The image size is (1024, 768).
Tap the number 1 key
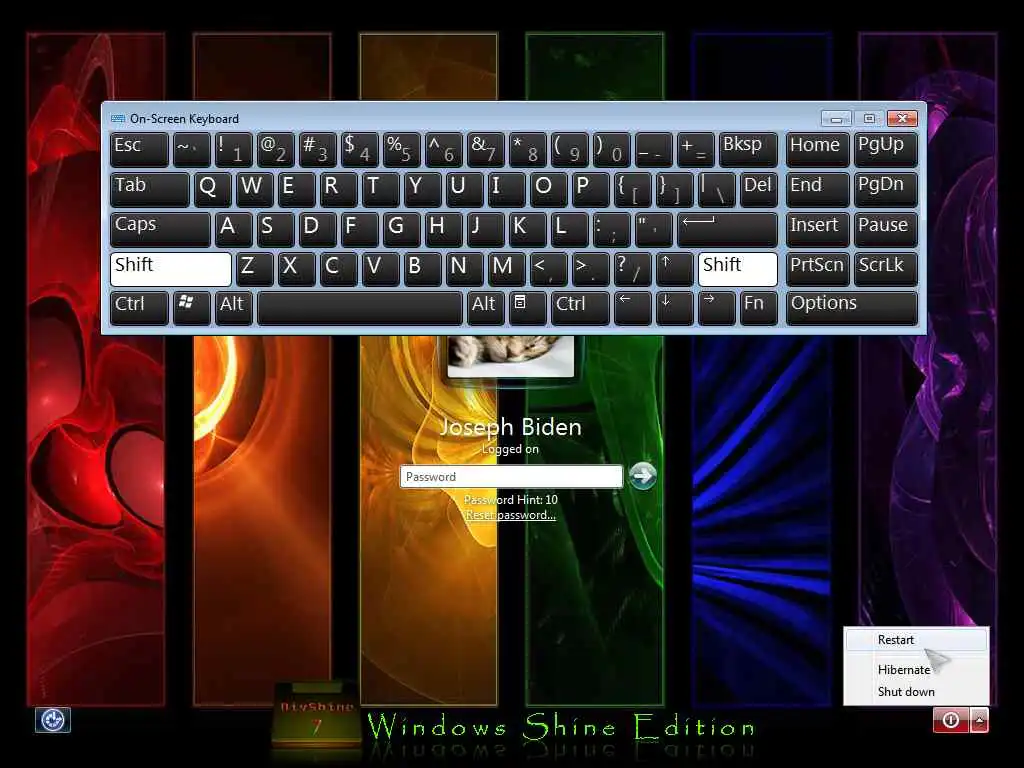pyautogui.click(x=234, y=149)
